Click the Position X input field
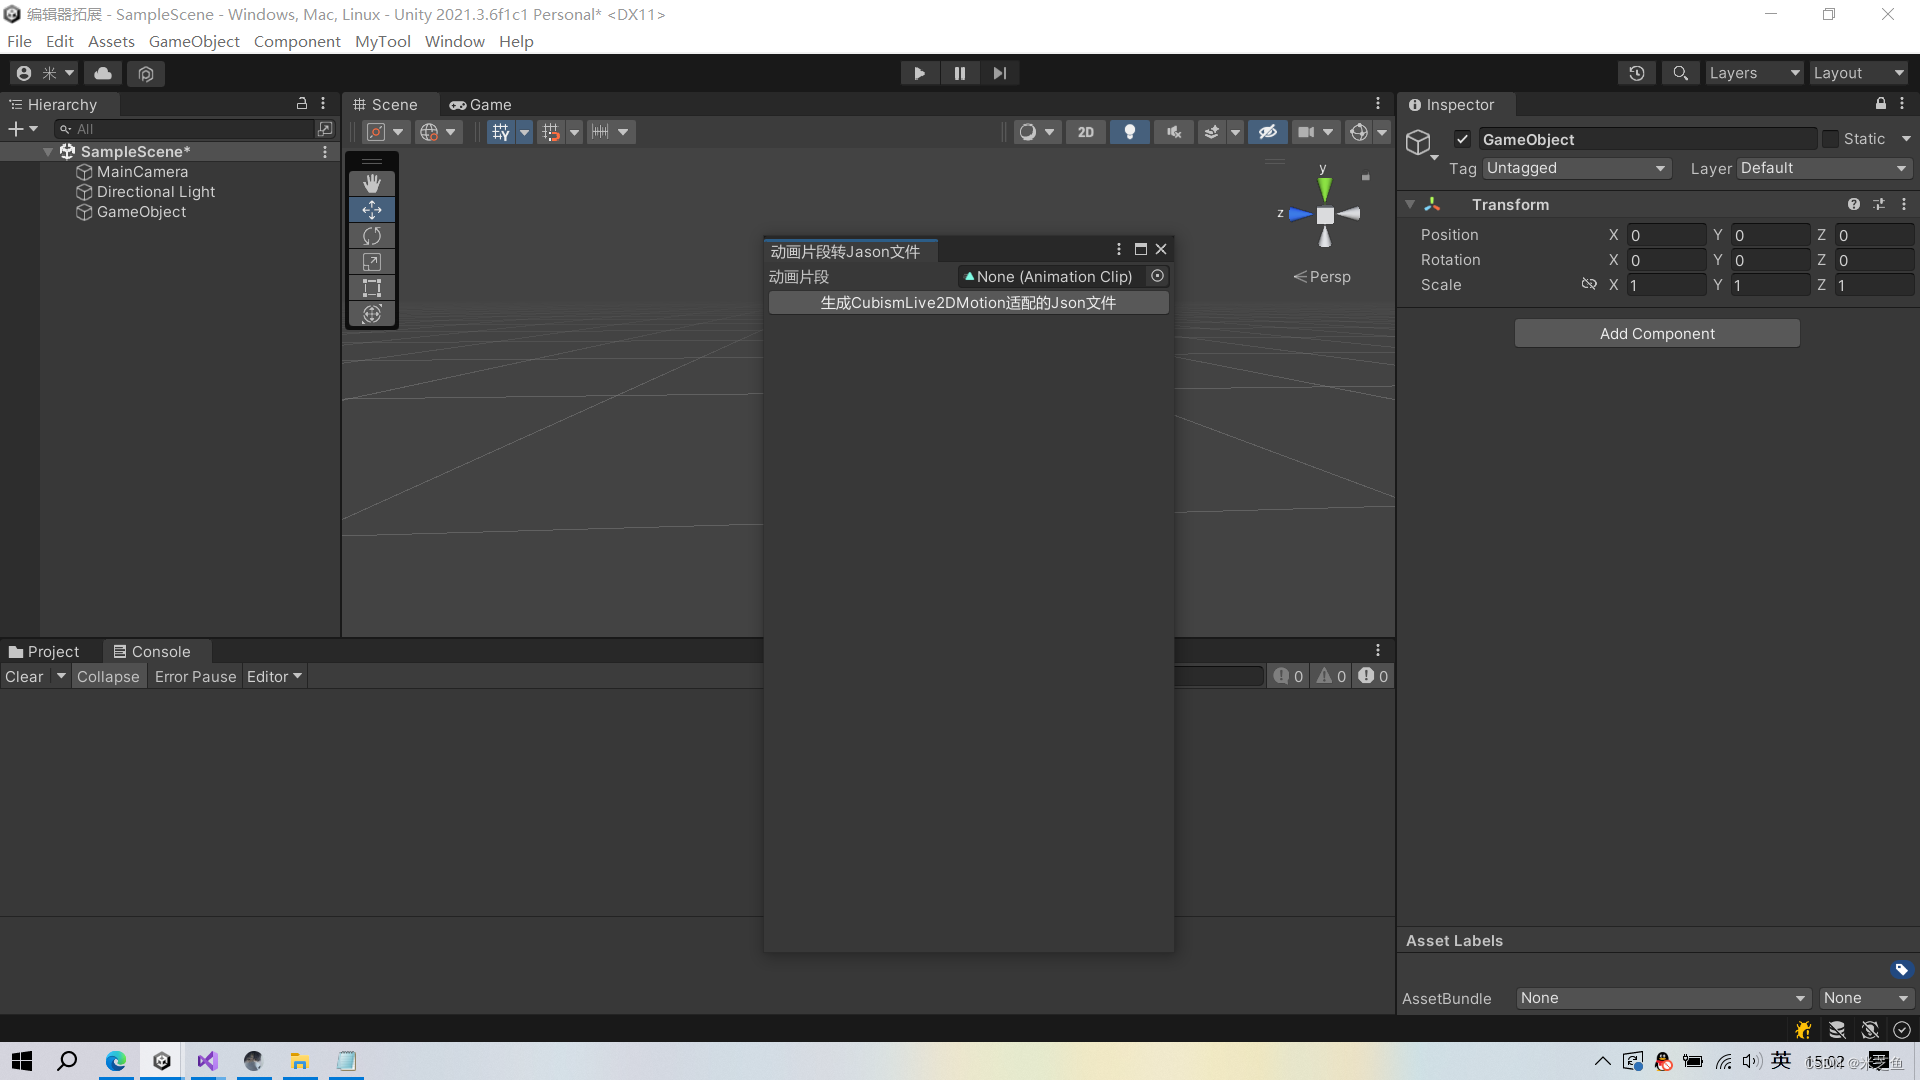 (1665, 234)
